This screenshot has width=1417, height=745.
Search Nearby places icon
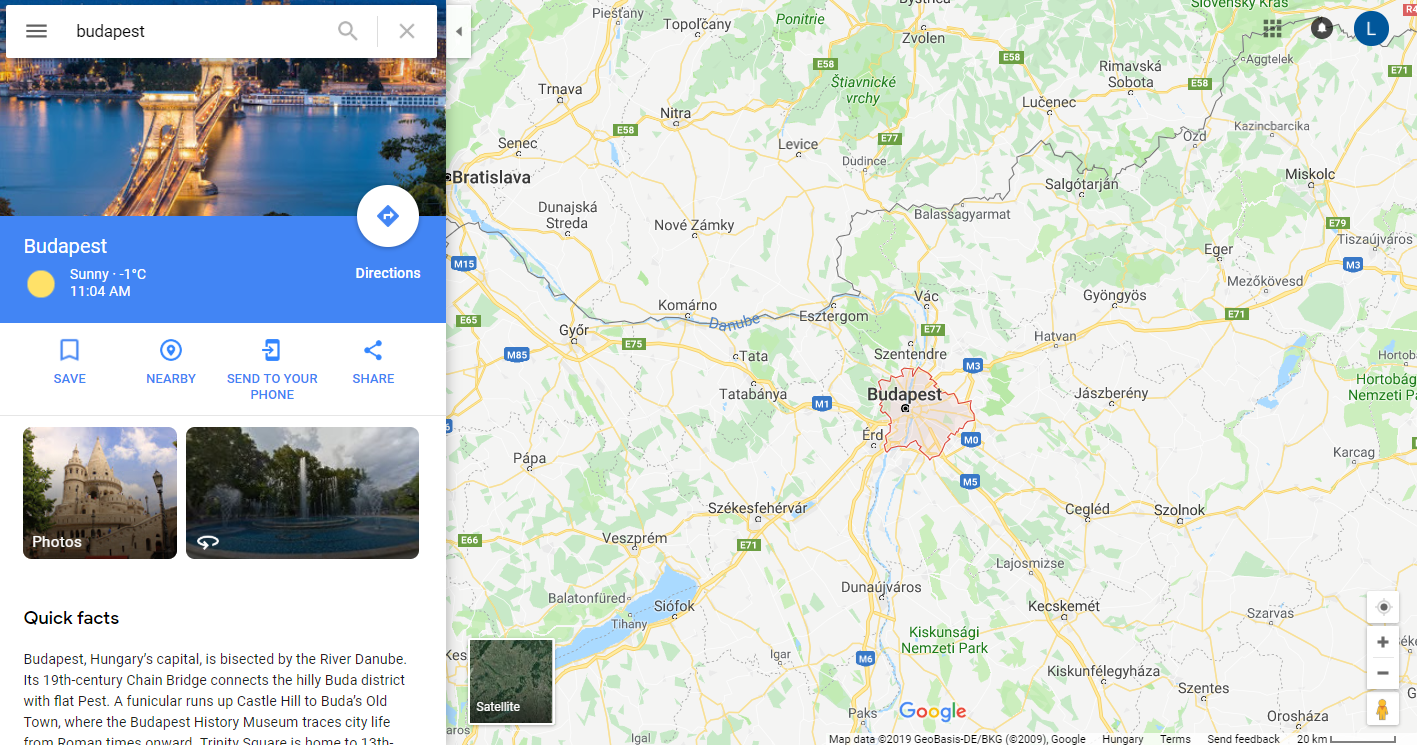click(x=171, y=350)
